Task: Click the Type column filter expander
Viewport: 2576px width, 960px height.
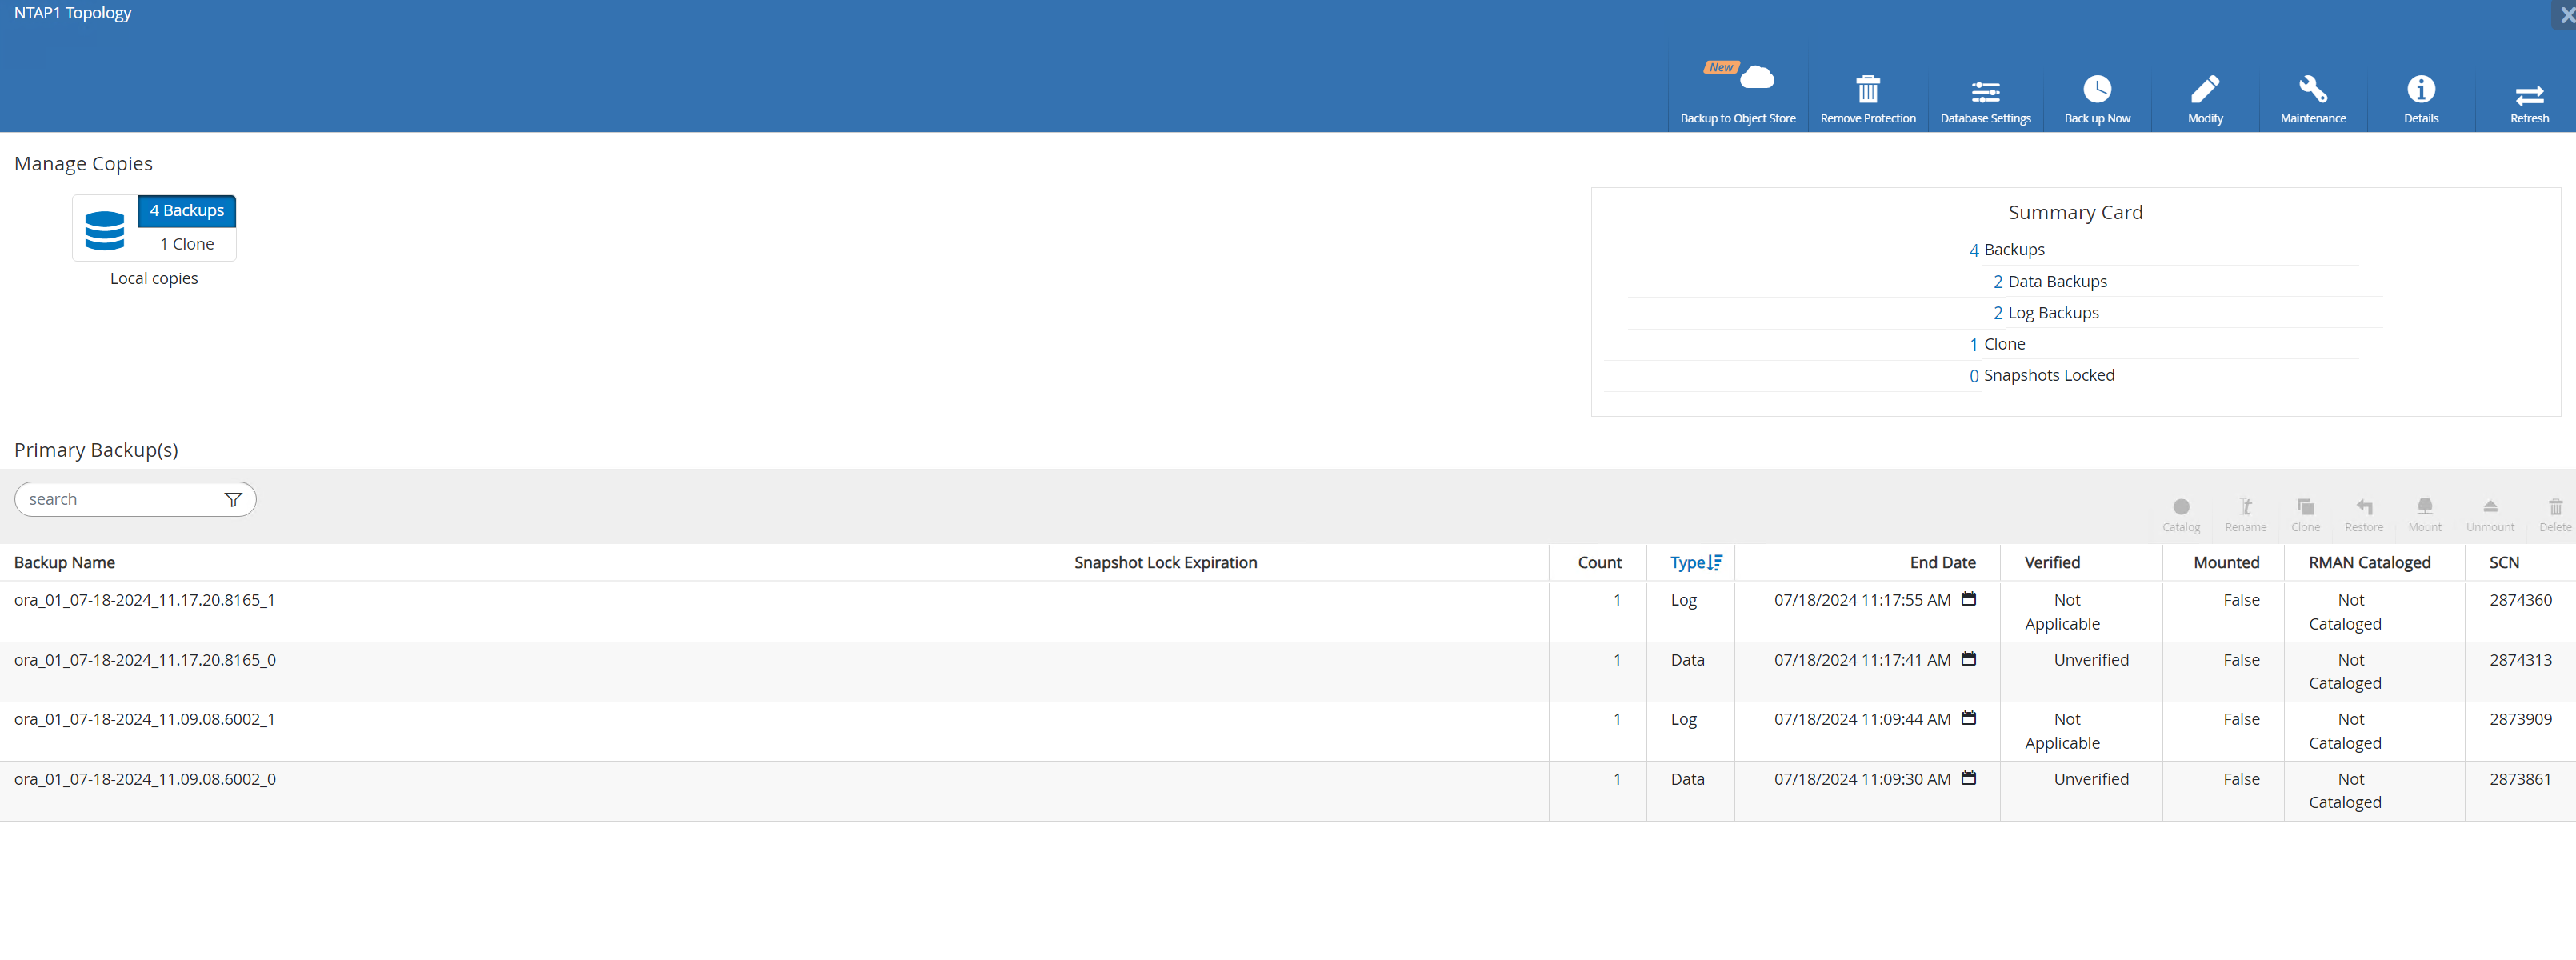Action: 1714,562
